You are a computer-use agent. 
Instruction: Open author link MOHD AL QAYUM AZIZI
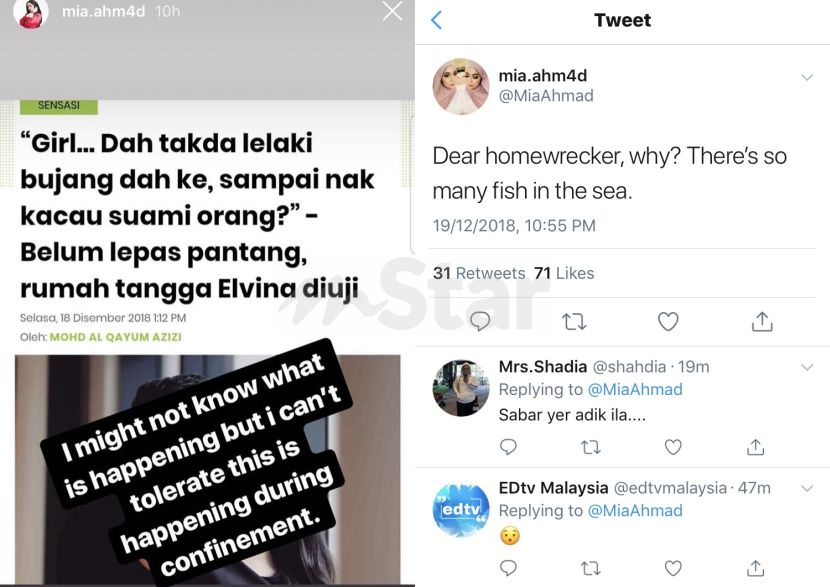[115, 337]
